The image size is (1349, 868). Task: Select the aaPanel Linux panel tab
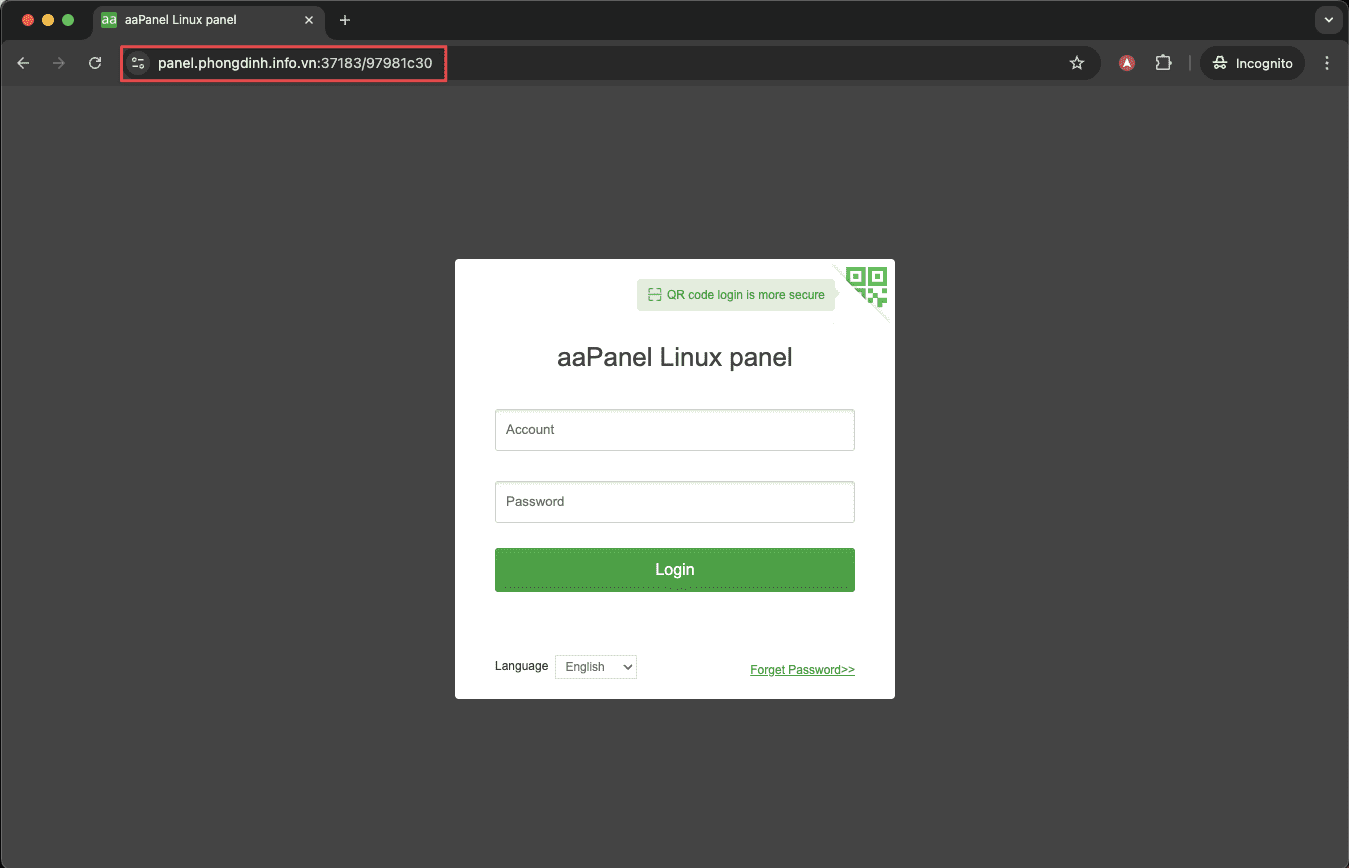(208, 20)
